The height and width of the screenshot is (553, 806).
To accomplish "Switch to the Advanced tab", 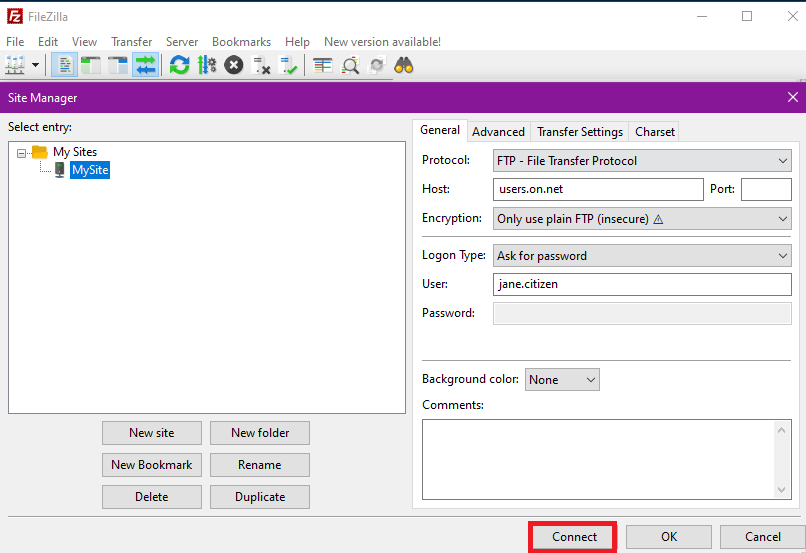I will click(499, 132).
